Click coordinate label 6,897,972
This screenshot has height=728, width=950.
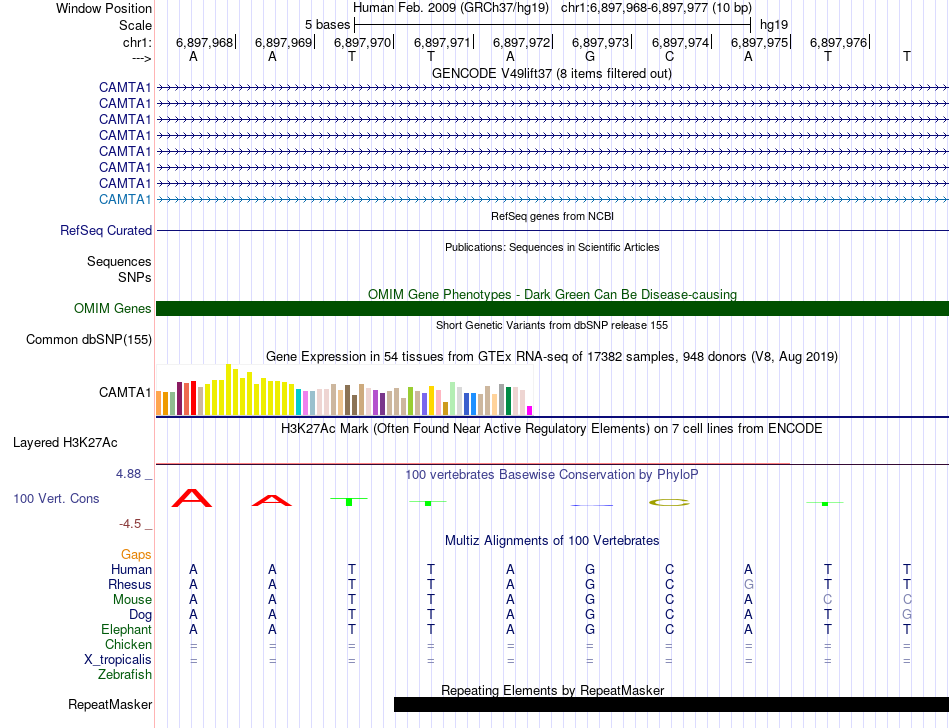coord(521,42)
